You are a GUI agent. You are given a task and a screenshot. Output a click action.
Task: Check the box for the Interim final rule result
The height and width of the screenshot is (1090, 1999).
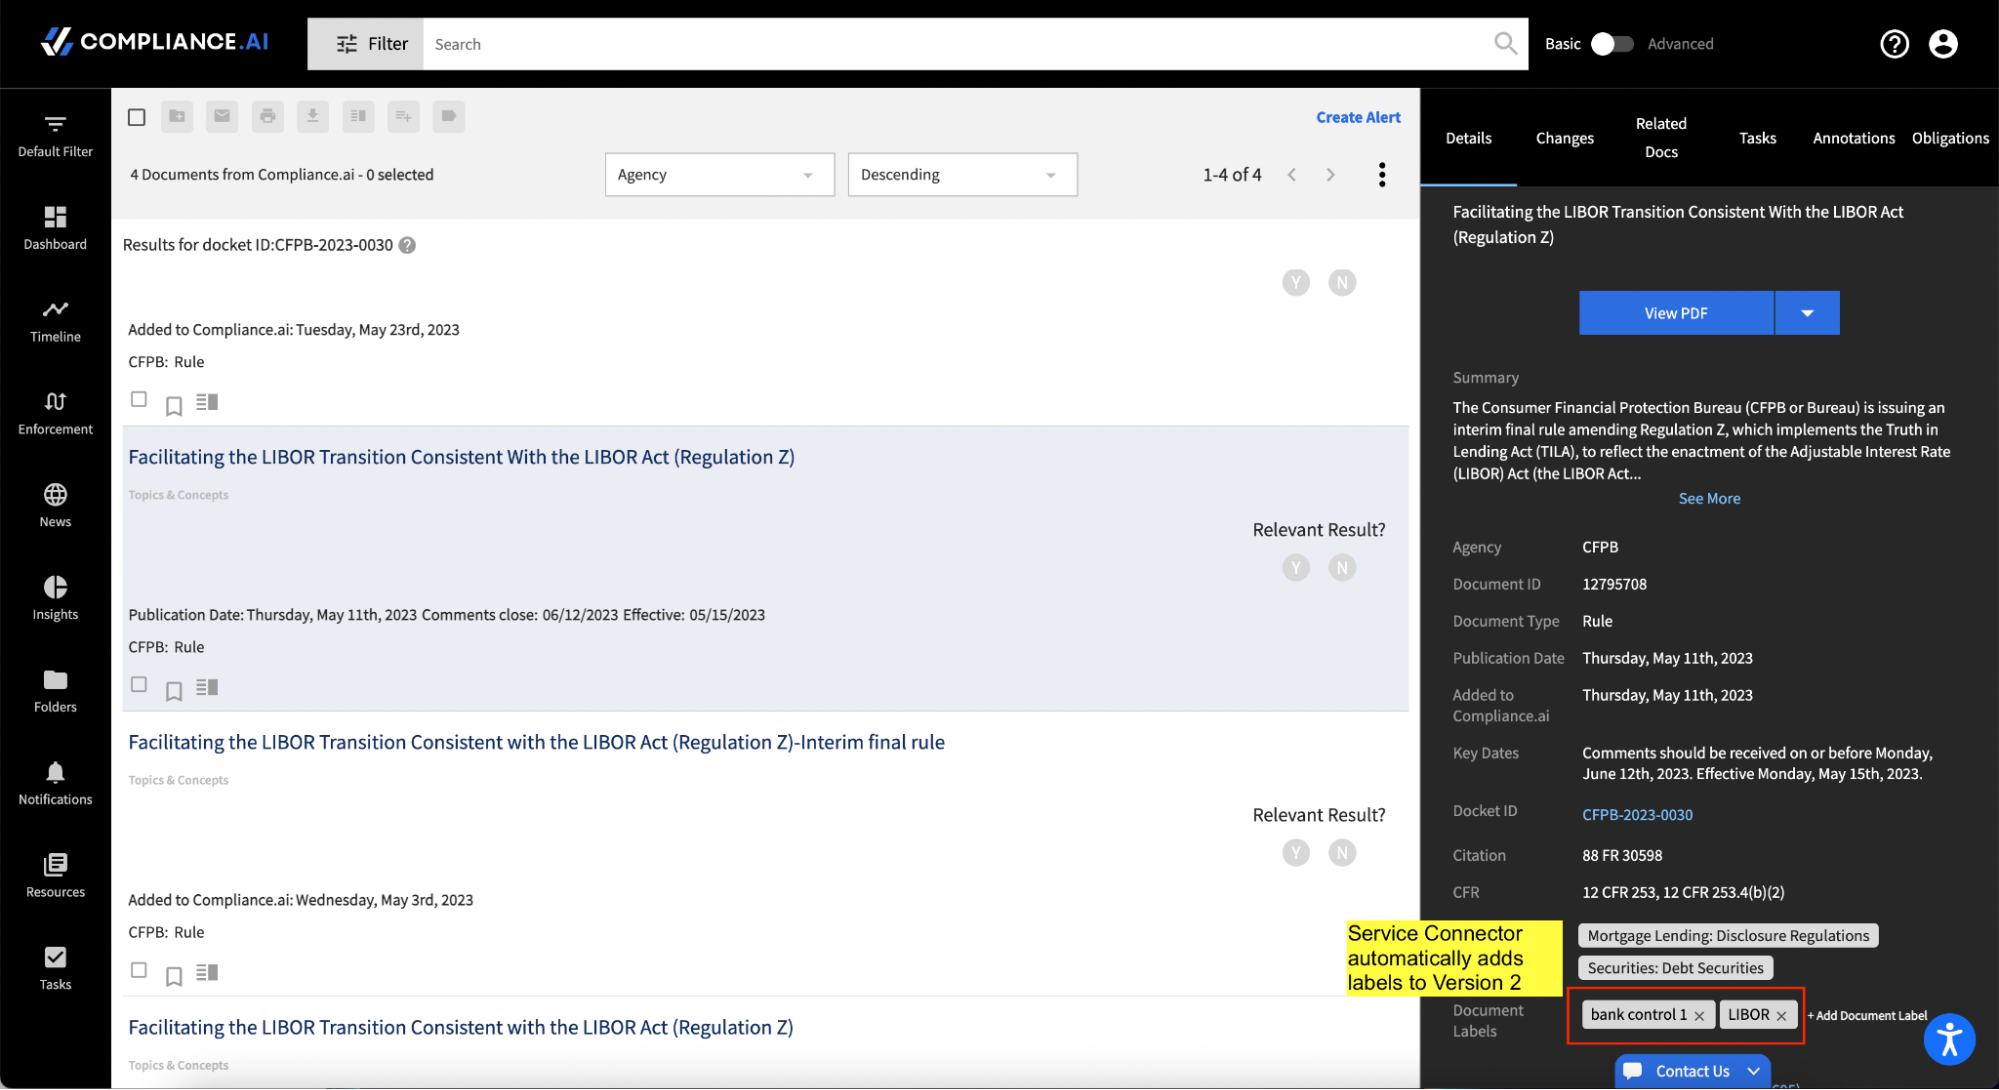[x=139, y=970]
